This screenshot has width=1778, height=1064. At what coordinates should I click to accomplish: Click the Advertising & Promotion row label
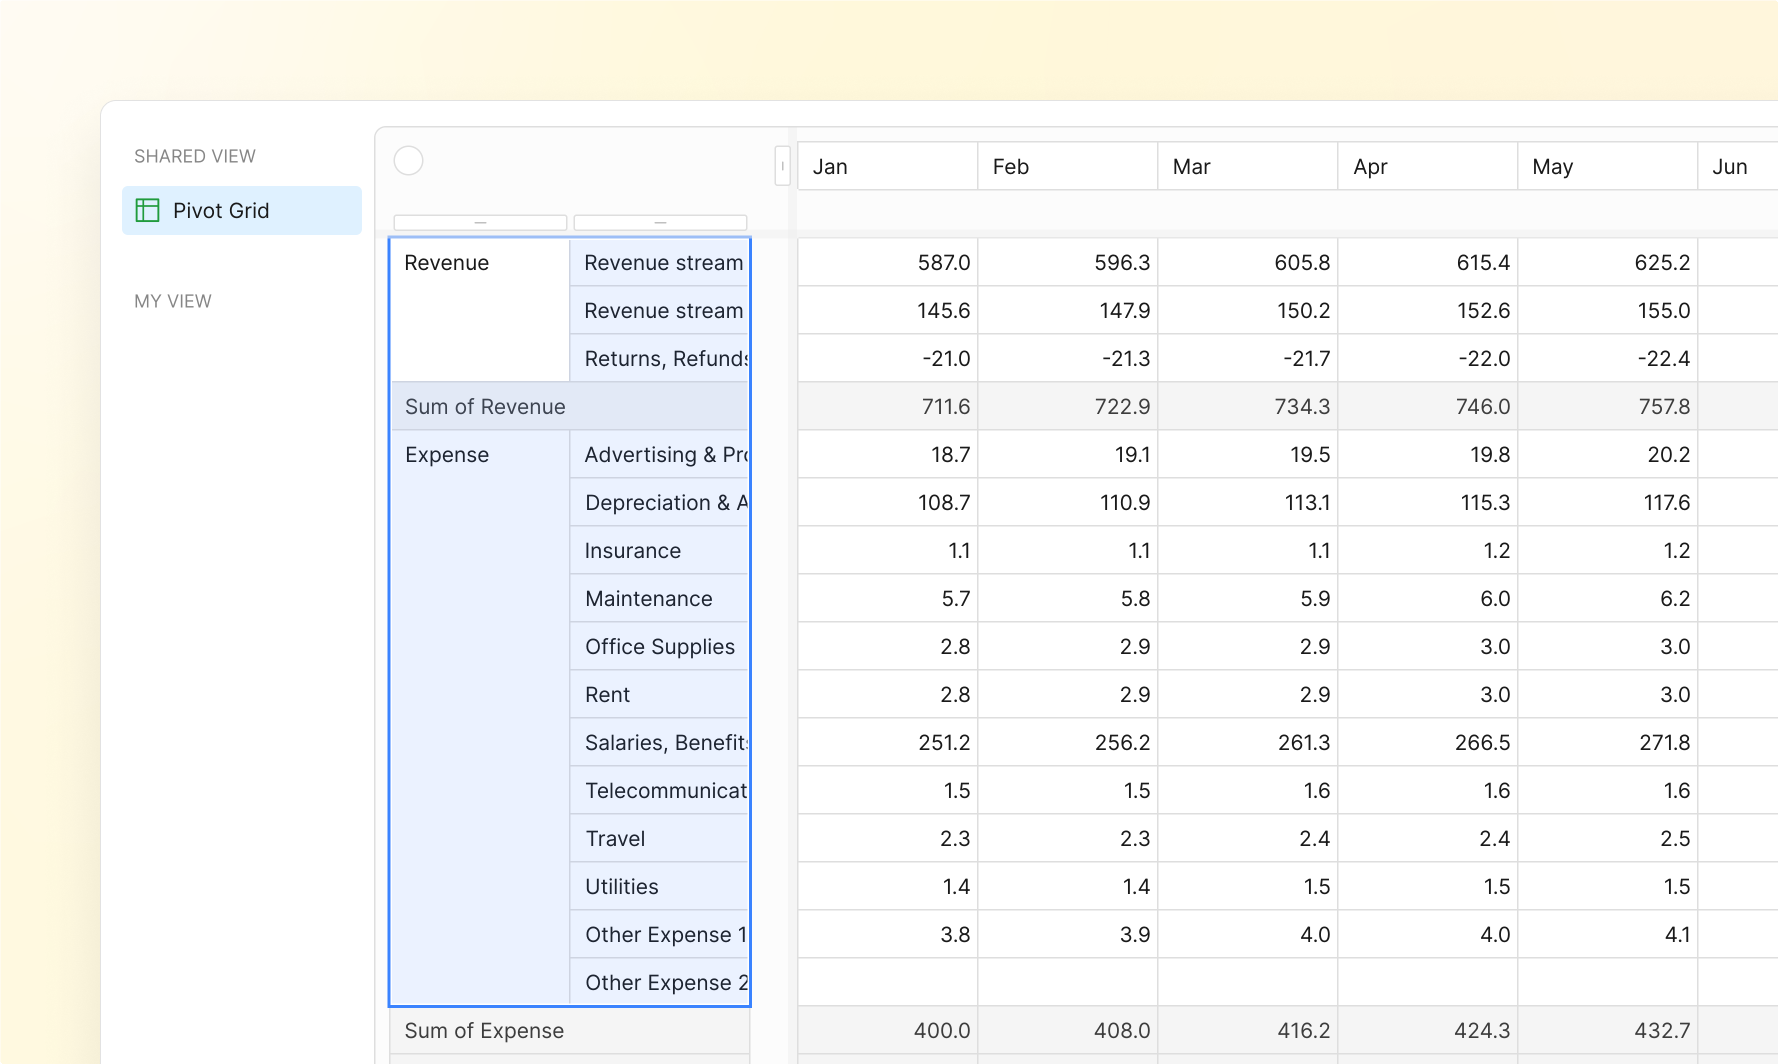[660, 454]
